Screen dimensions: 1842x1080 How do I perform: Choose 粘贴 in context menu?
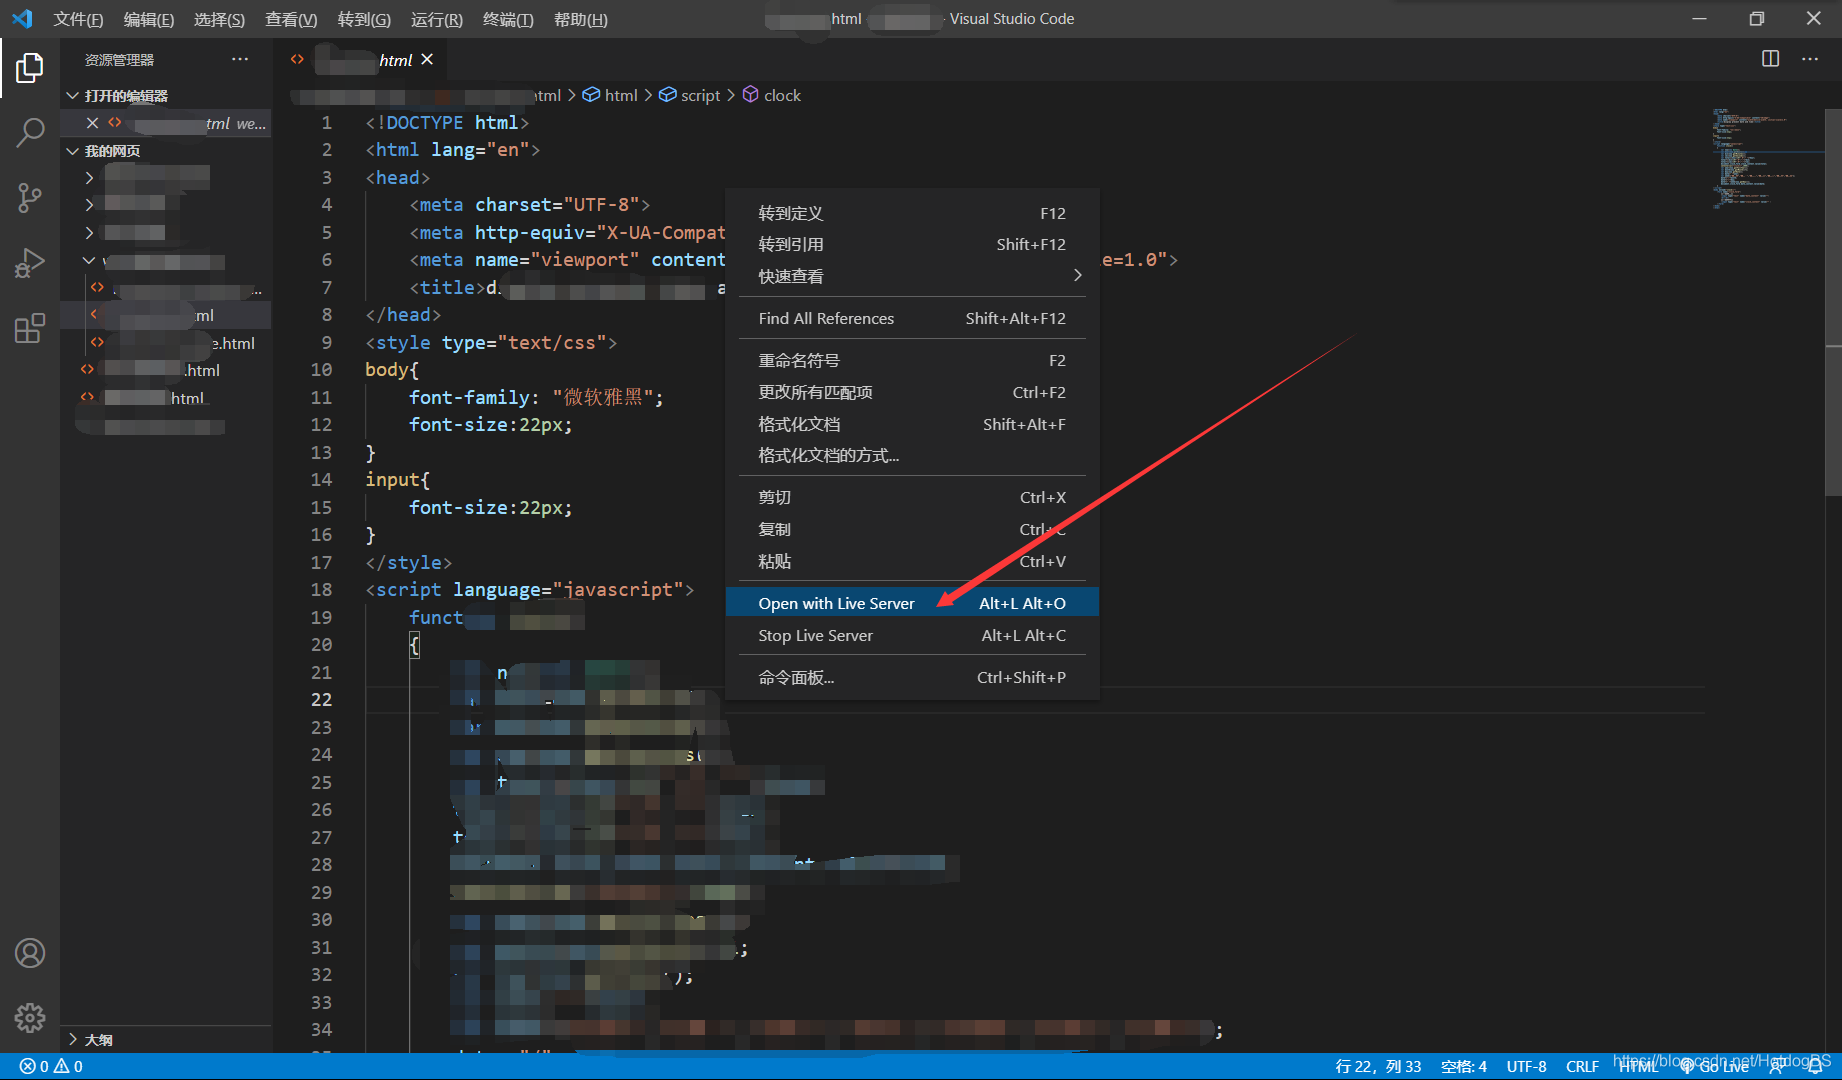click(x=912, y=561)
